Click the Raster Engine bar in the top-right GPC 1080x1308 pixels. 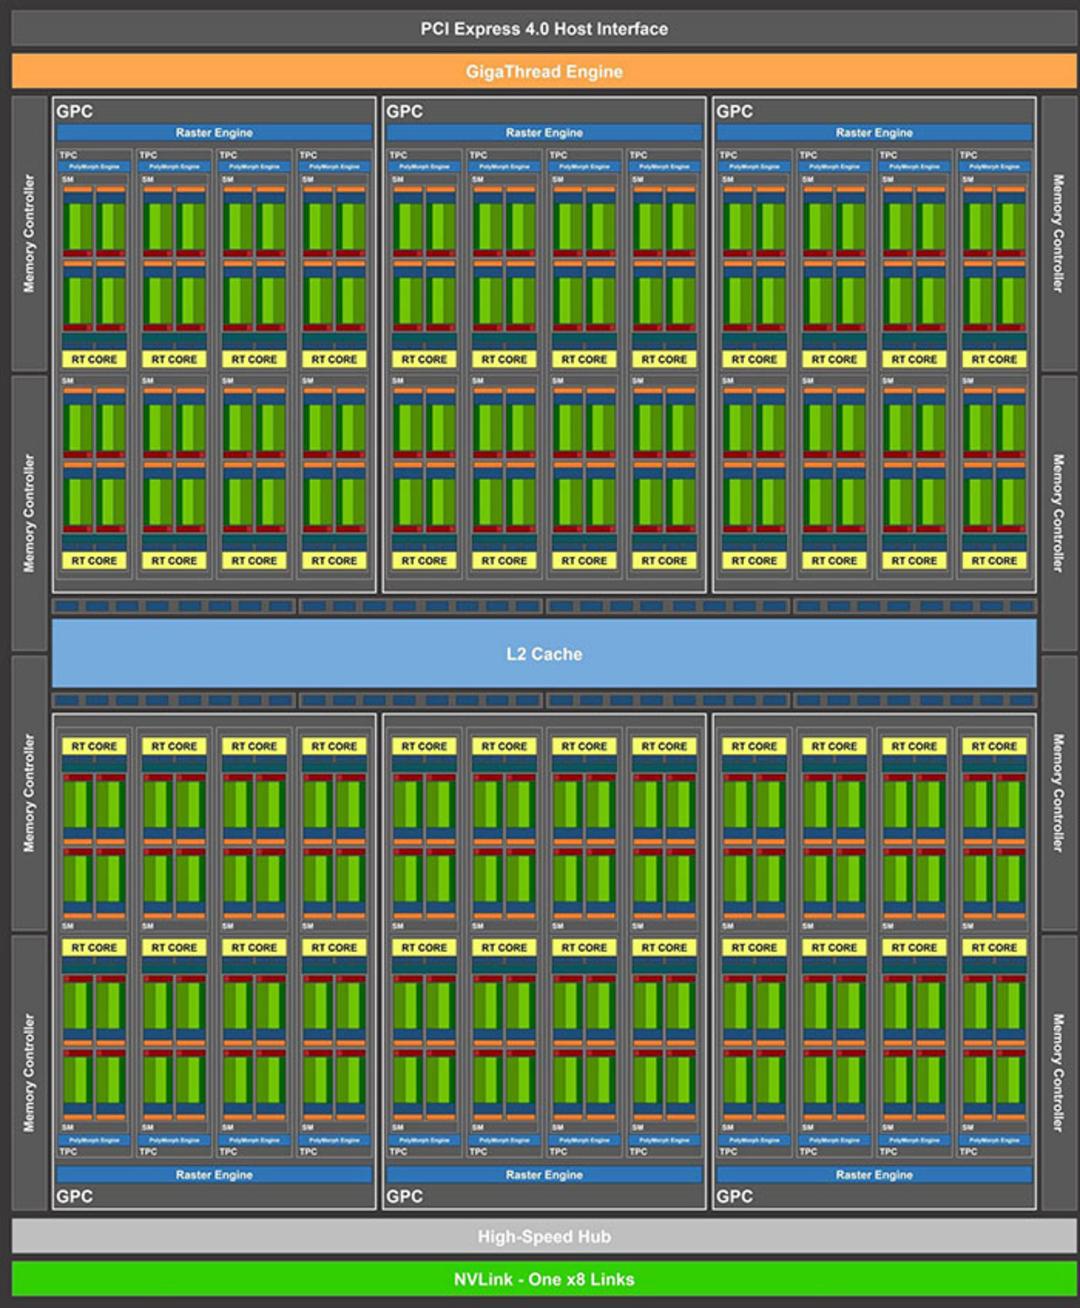(874, 132)
